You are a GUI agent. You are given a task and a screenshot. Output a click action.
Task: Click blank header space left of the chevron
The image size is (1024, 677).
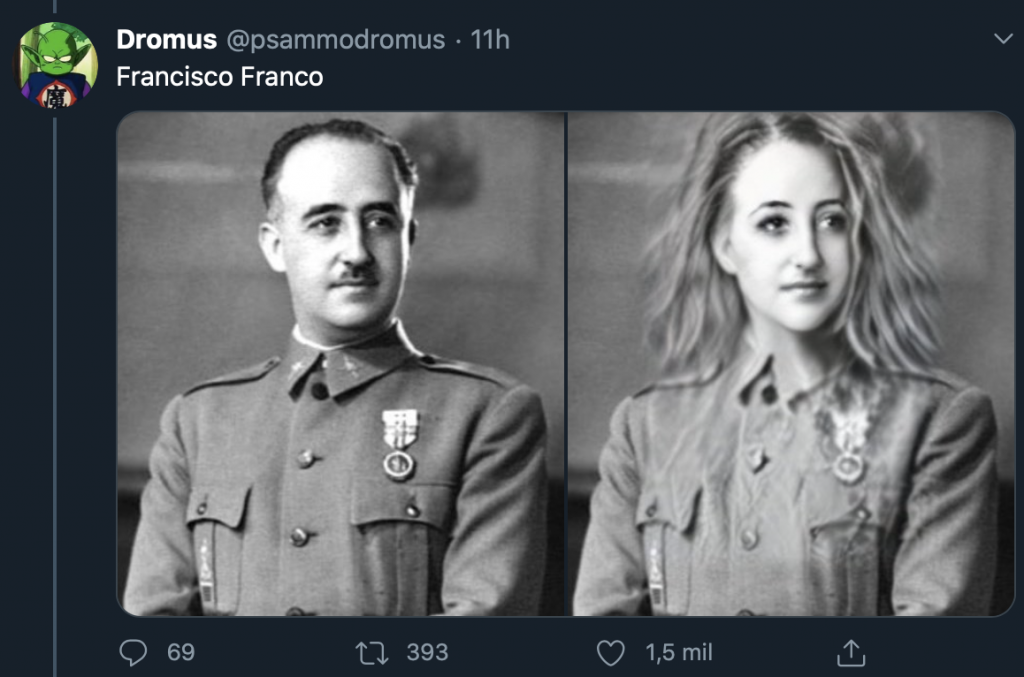point(750,40)
